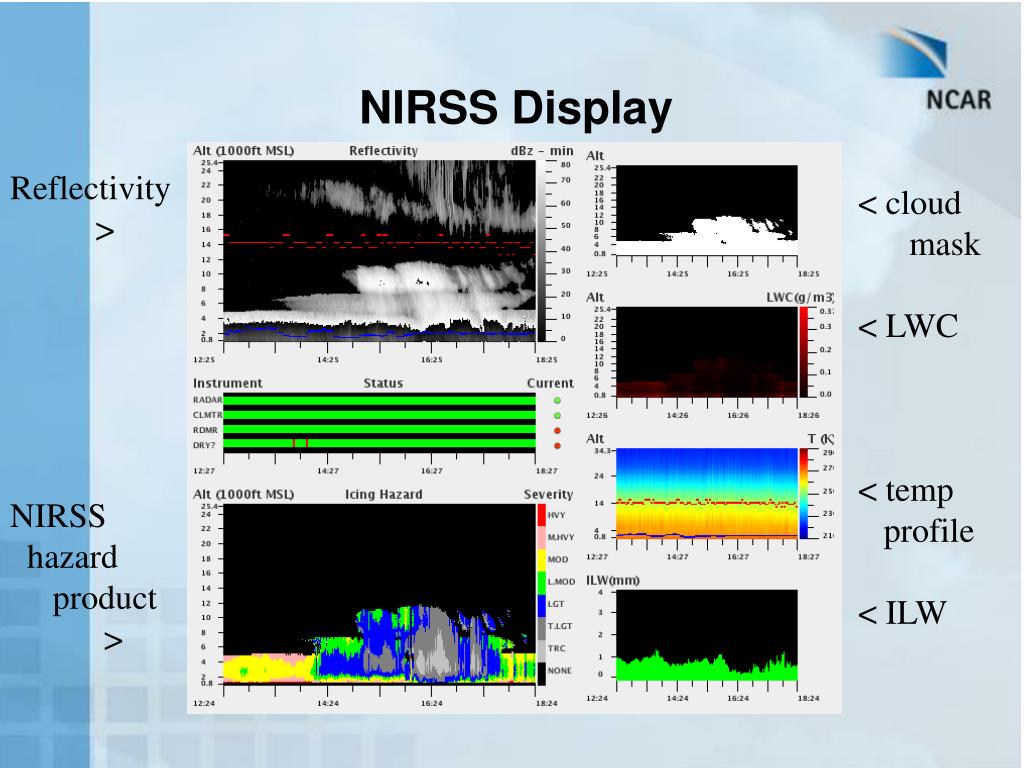Select the LGT blue severity swatch
This screenshot has height=768, width=1024.
[x=541, y=605]
